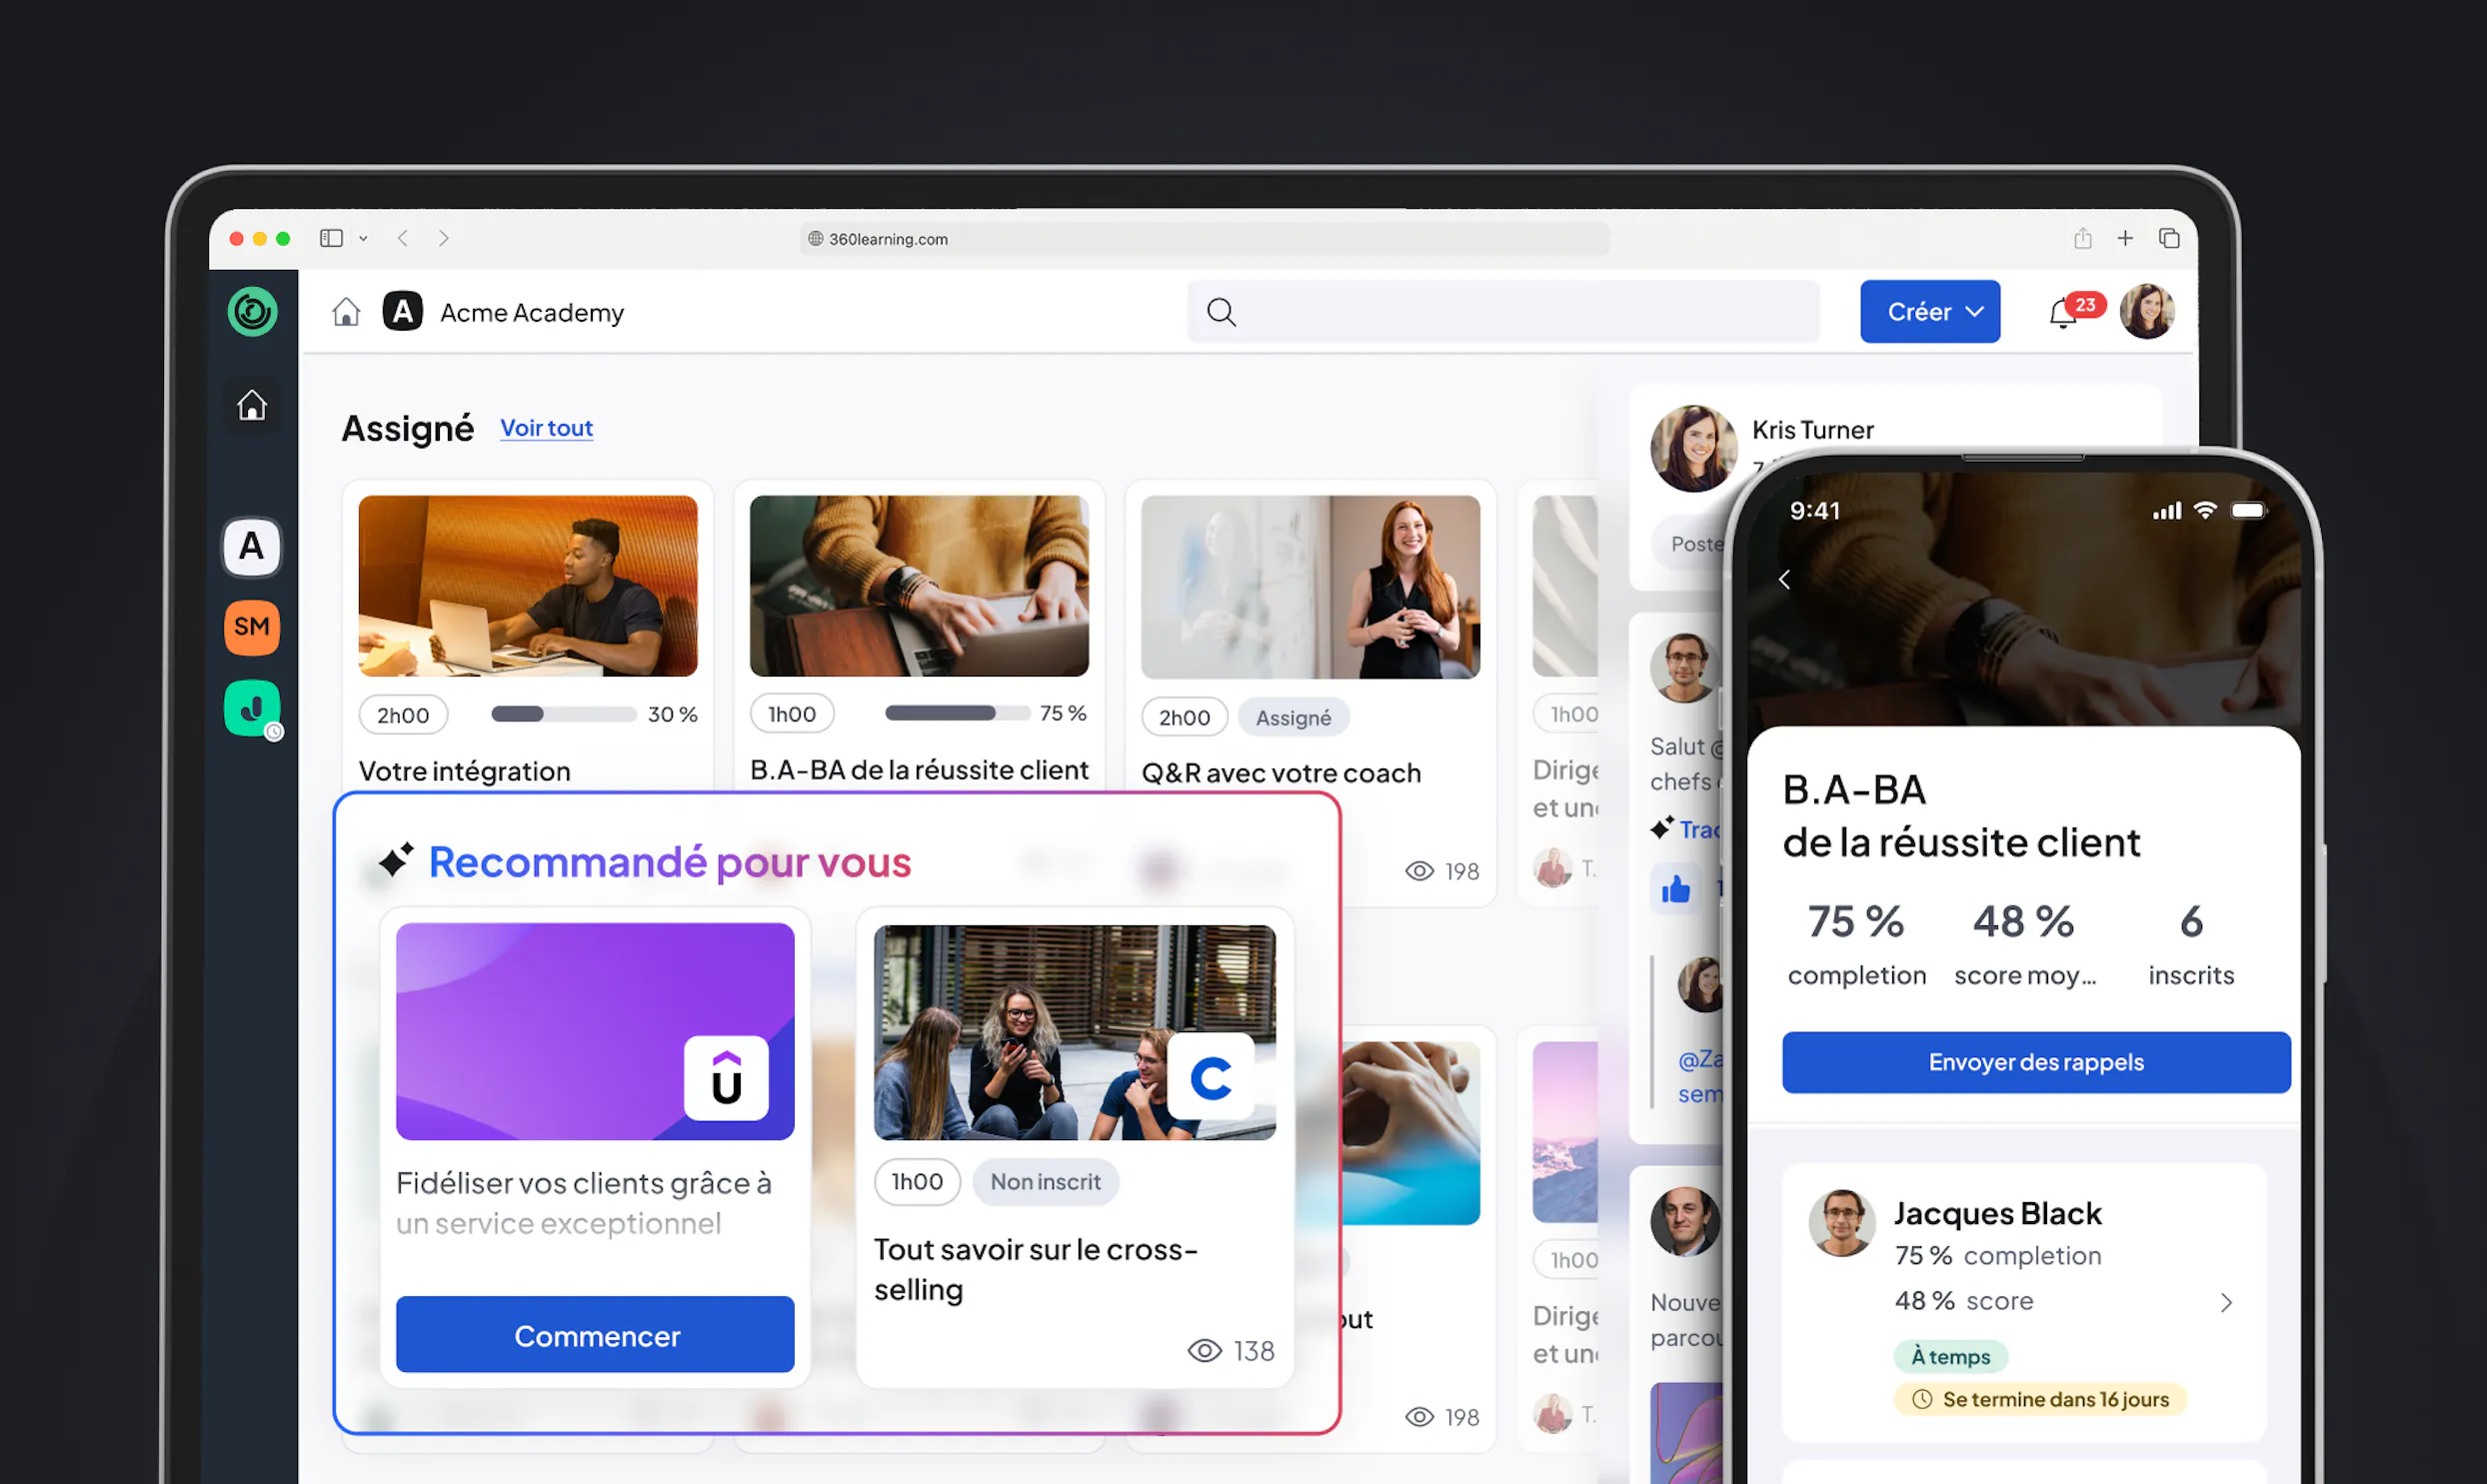Open the Votre intégration course thumbnail
This screenshot has height=1484, width=2487.
click(x=528, y=586)
